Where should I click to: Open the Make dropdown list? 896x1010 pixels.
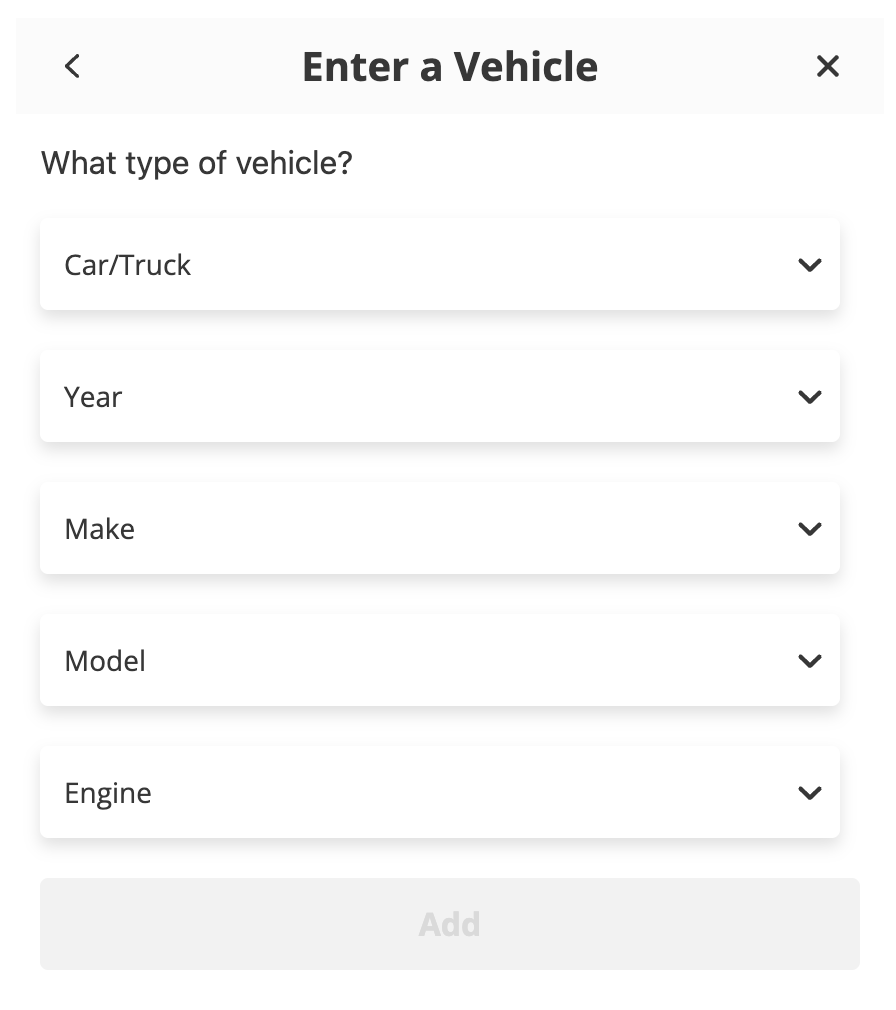pyautogui.click(x=440, y=529)
